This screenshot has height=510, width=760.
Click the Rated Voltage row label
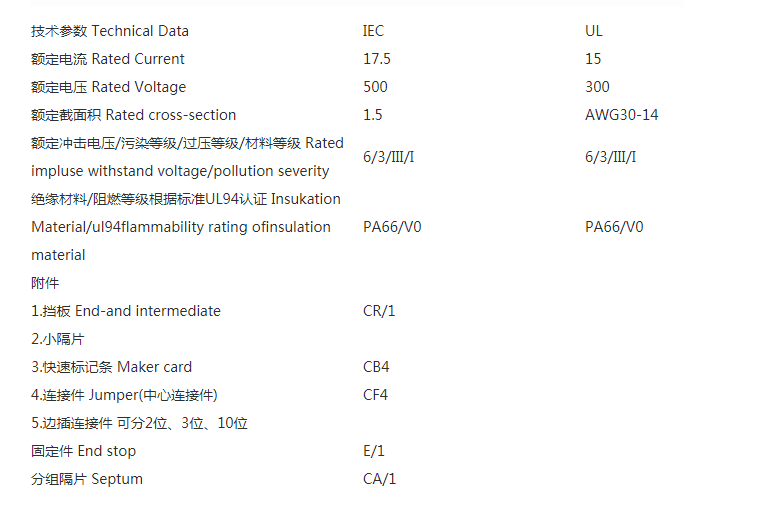pyautogui.click(x=108, y=87)
